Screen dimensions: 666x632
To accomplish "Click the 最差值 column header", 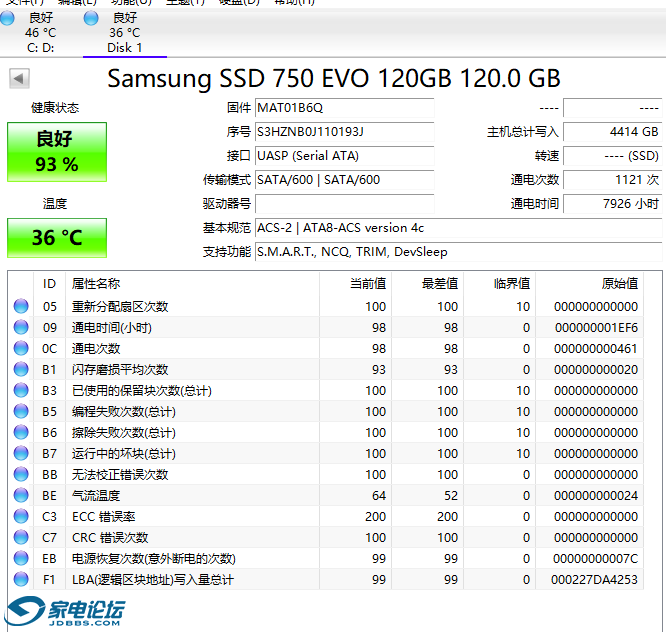I will pos(428,283).
